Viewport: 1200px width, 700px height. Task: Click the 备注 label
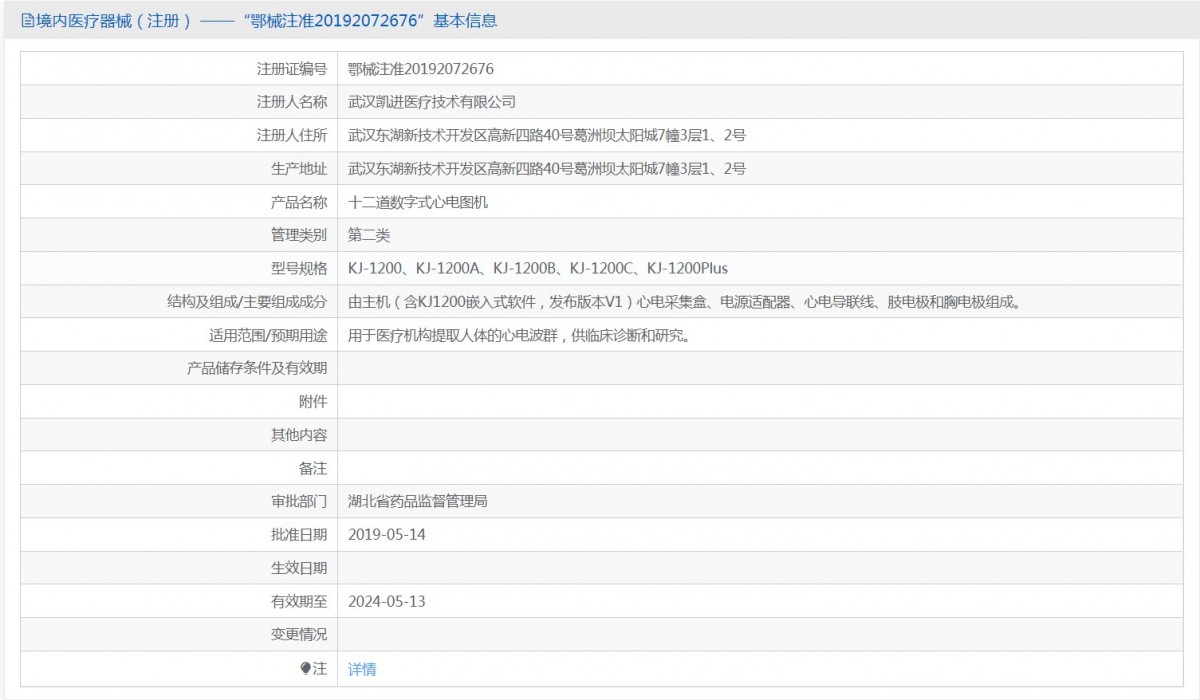click(313, 468)
